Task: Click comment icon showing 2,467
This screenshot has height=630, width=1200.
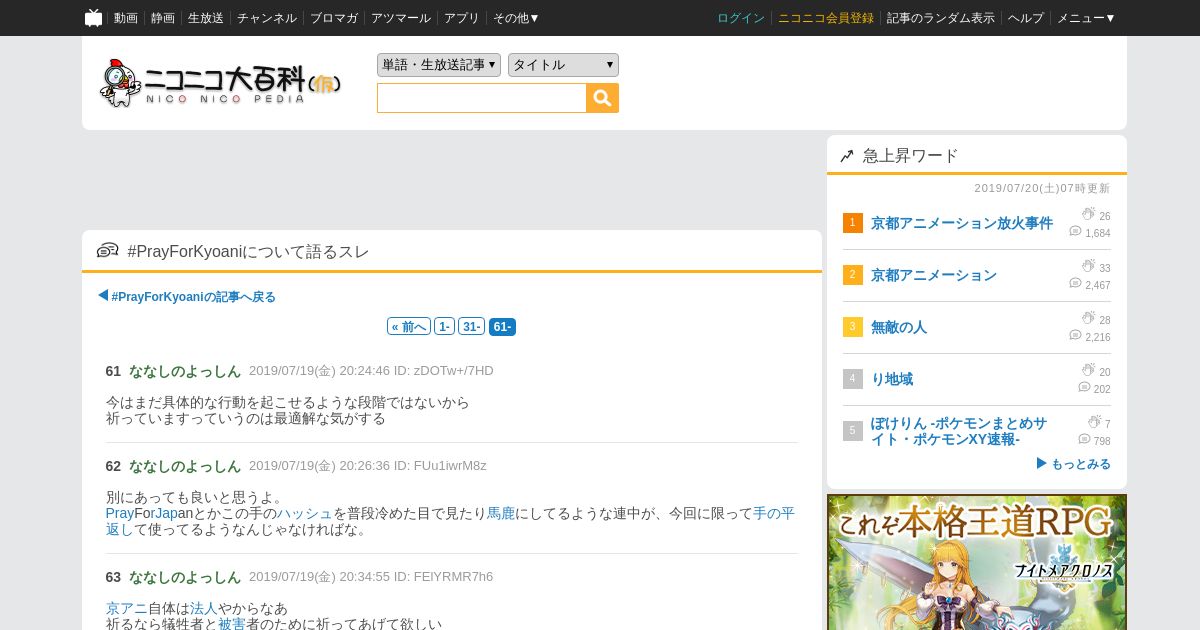Action: (x=1075, y=284)
